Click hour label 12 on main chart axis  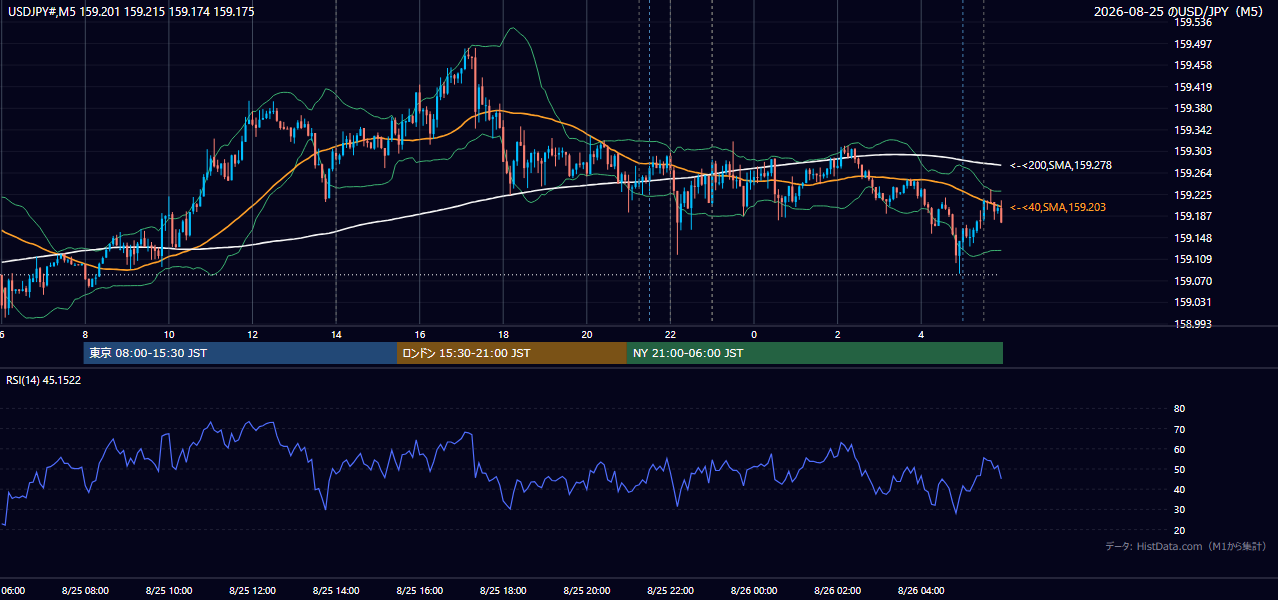click(252, 334)
